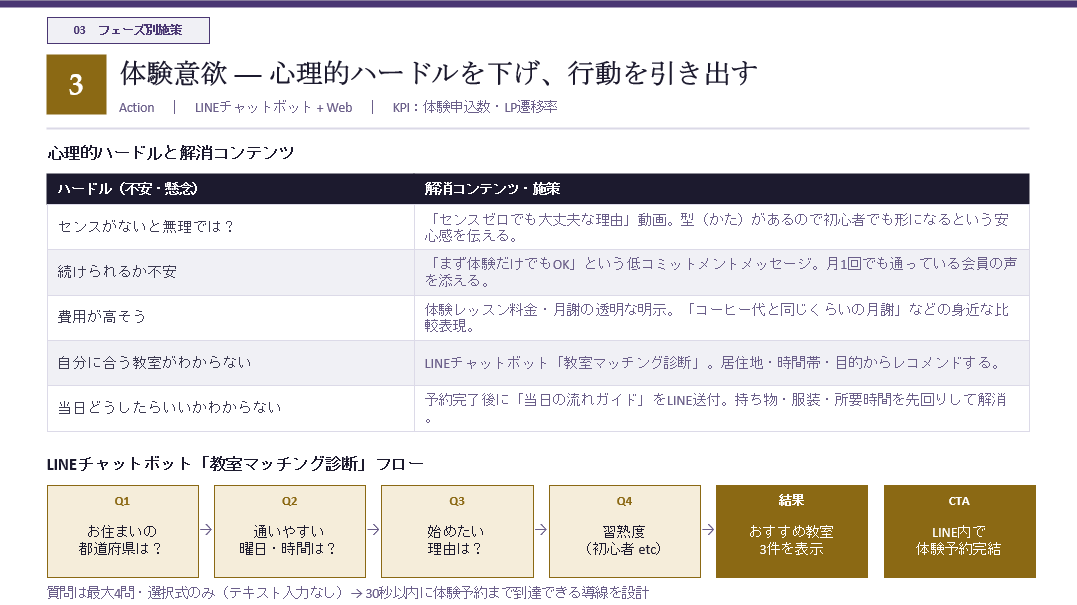The width and height of the screenshot is (1077, 605).
Task: Select the Q3 reason for starting step
Action: click(457, 531)
